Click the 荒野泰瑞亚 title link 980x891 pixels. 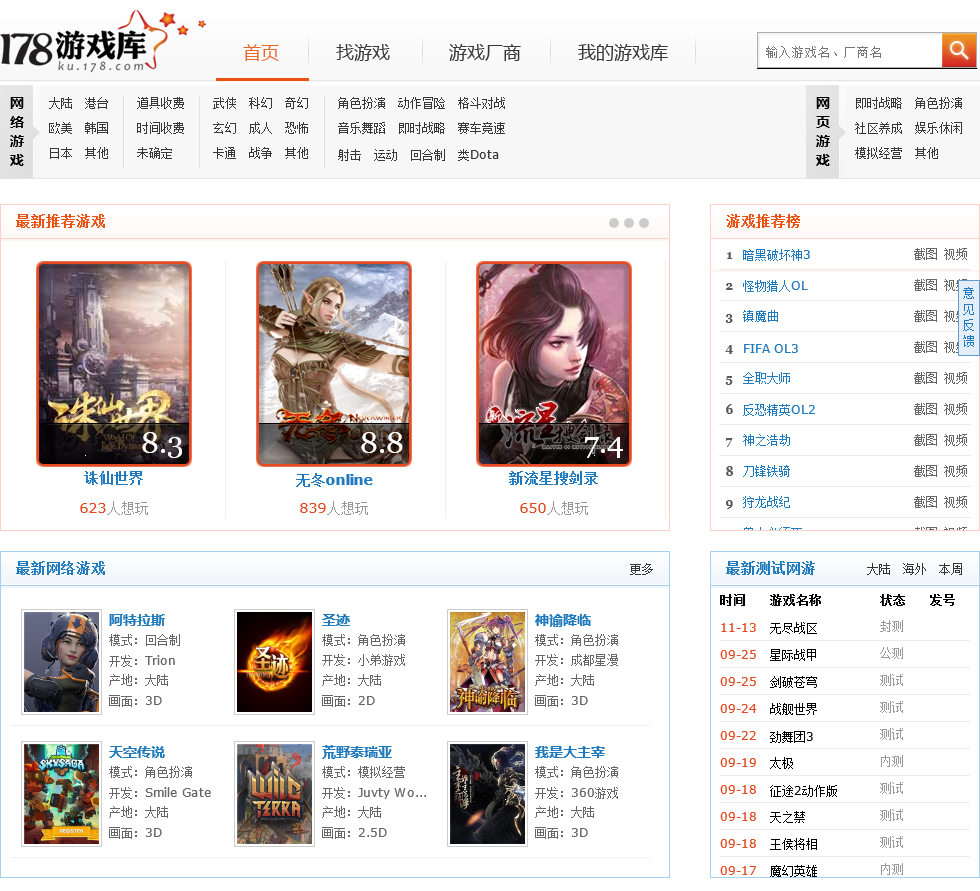(x=357, y=752)
